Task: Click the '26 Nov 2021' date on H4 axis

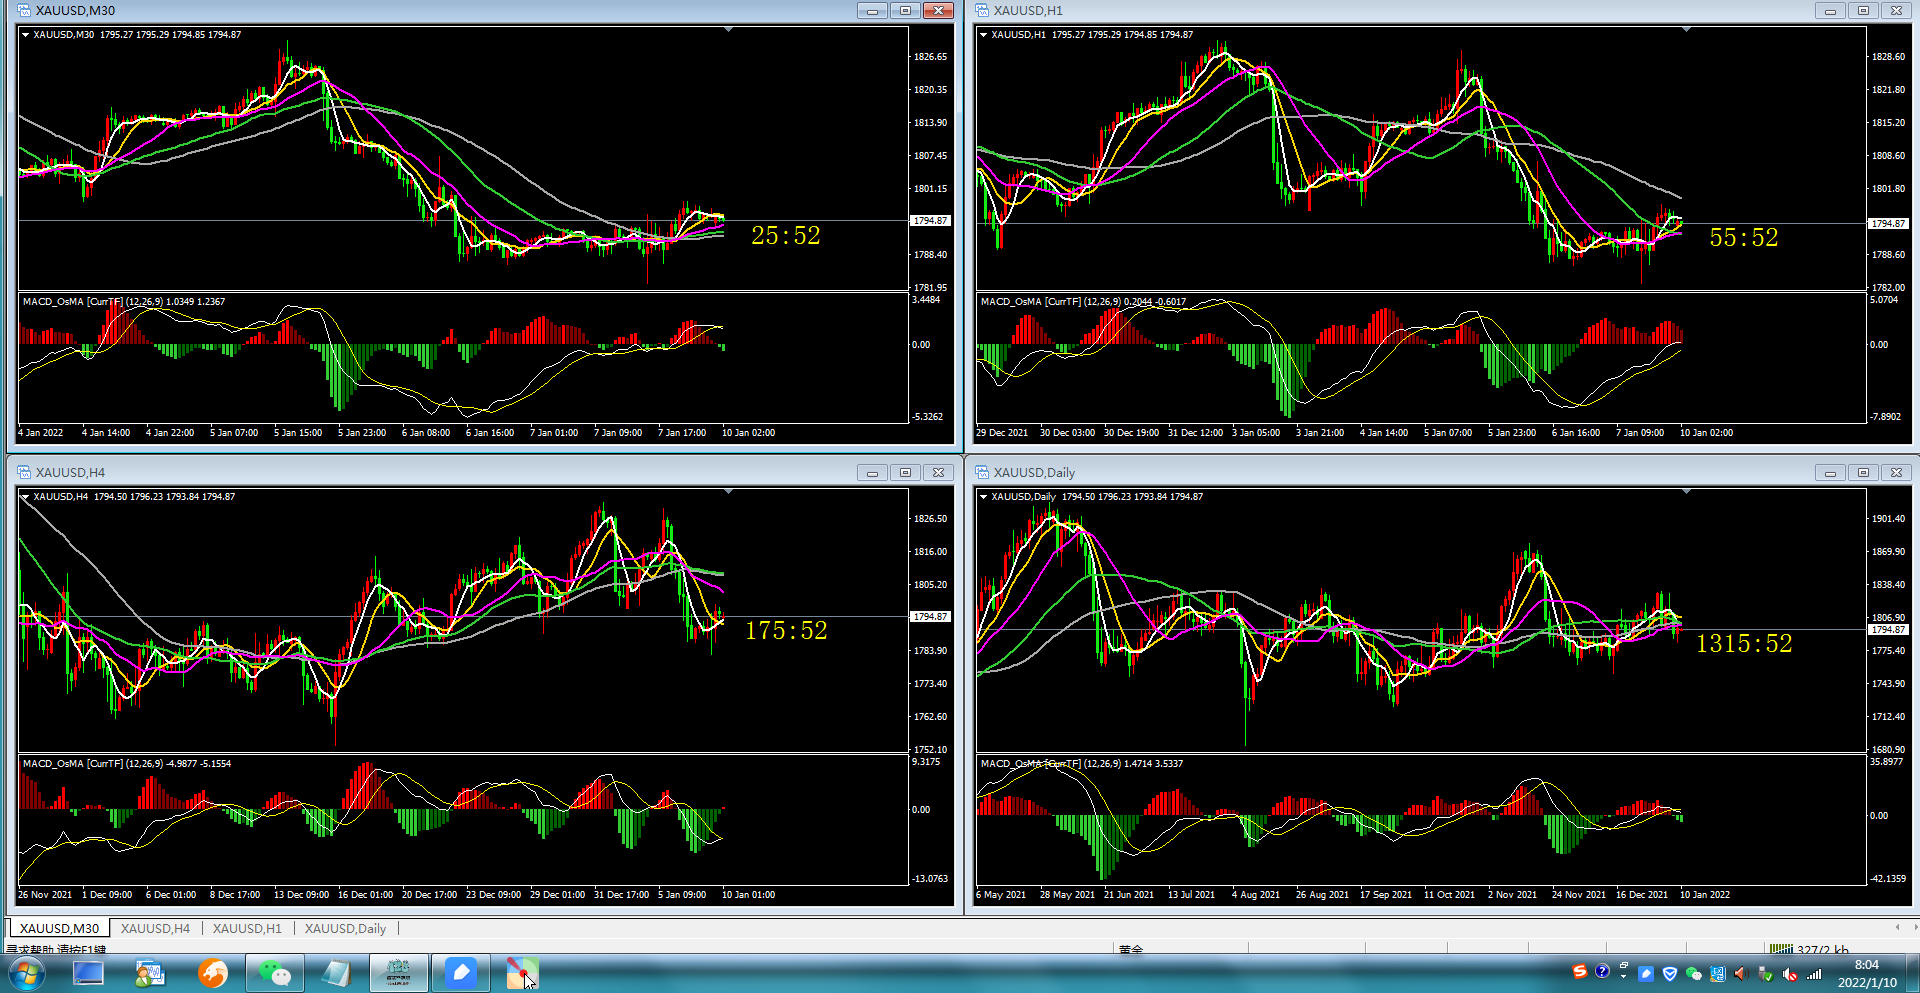Action: [45, 895]
